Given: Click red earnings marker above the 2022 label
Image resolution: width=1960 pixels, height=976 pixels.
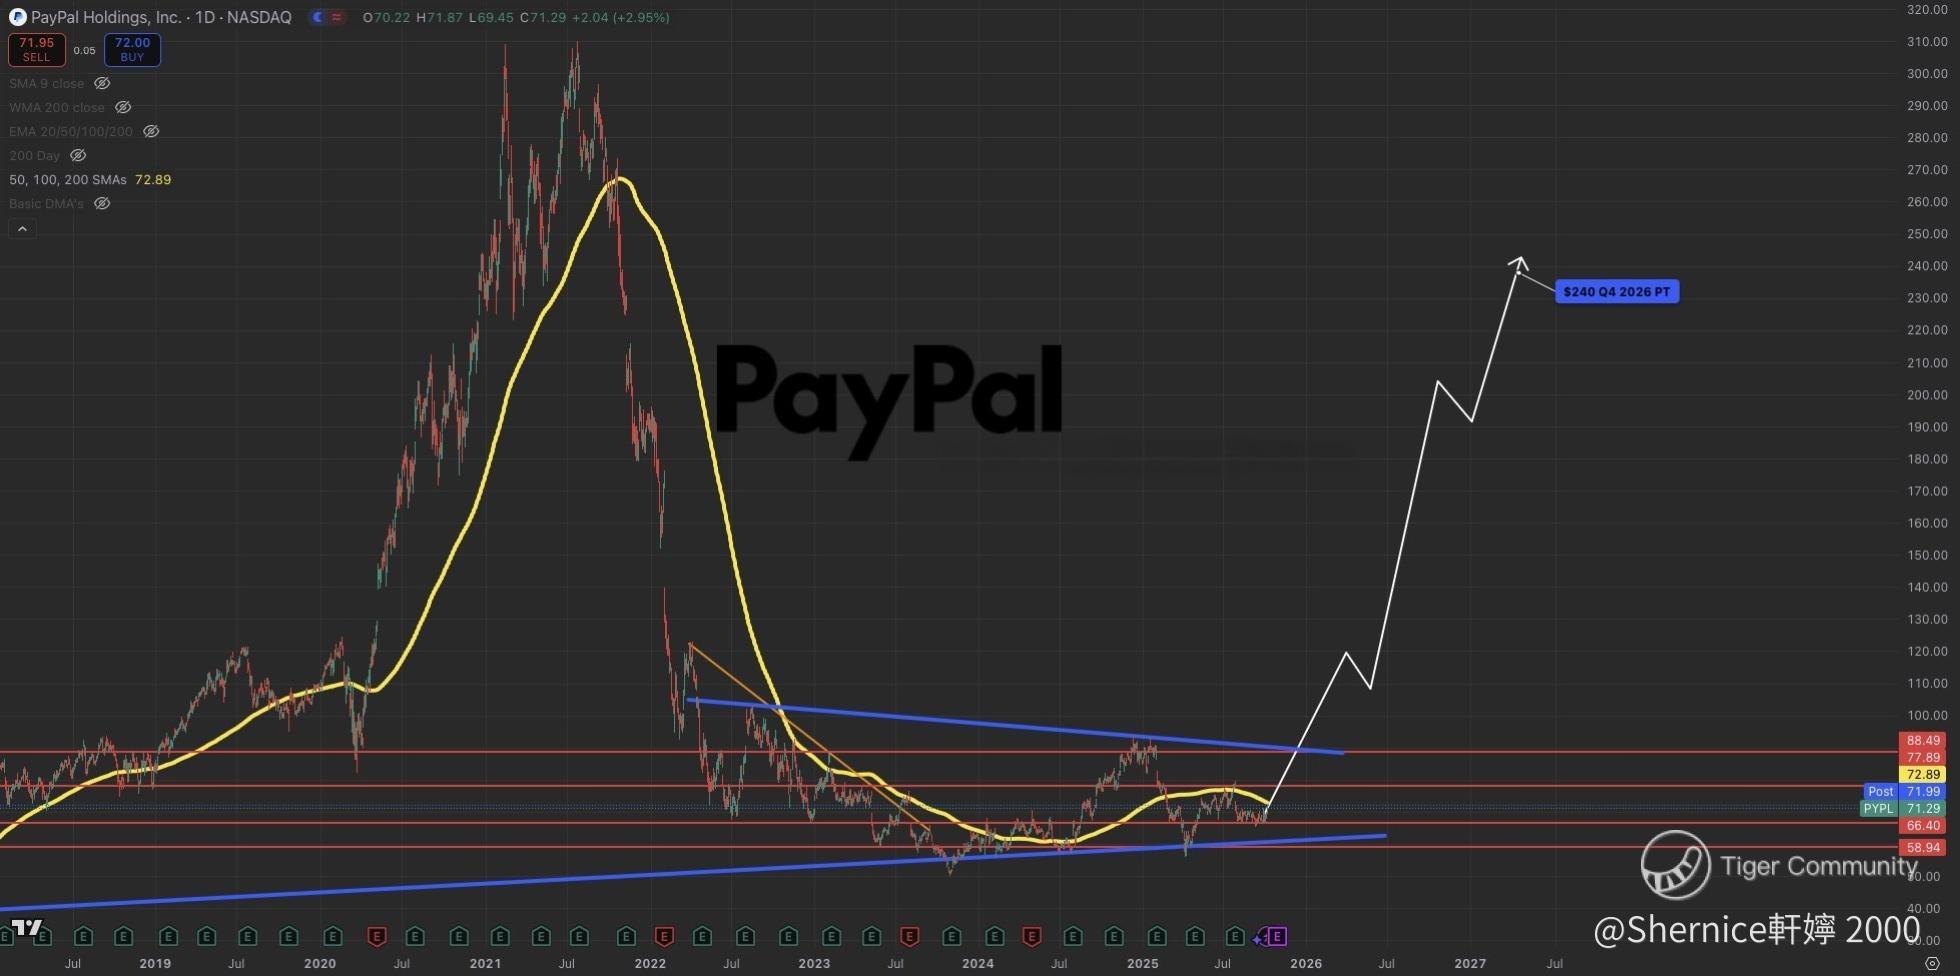Looking at the screenshot, I should coord(663,937).
